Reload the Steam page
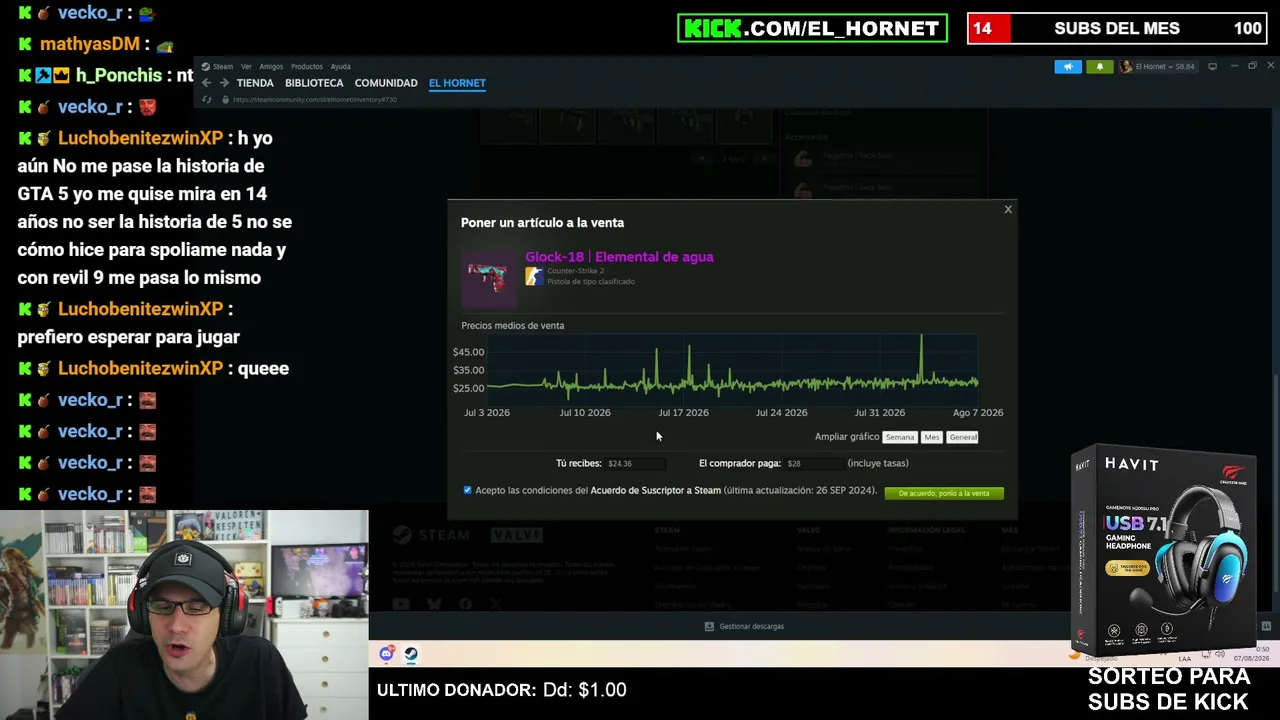The image size is (1280, 720). [x=207, y=100]
